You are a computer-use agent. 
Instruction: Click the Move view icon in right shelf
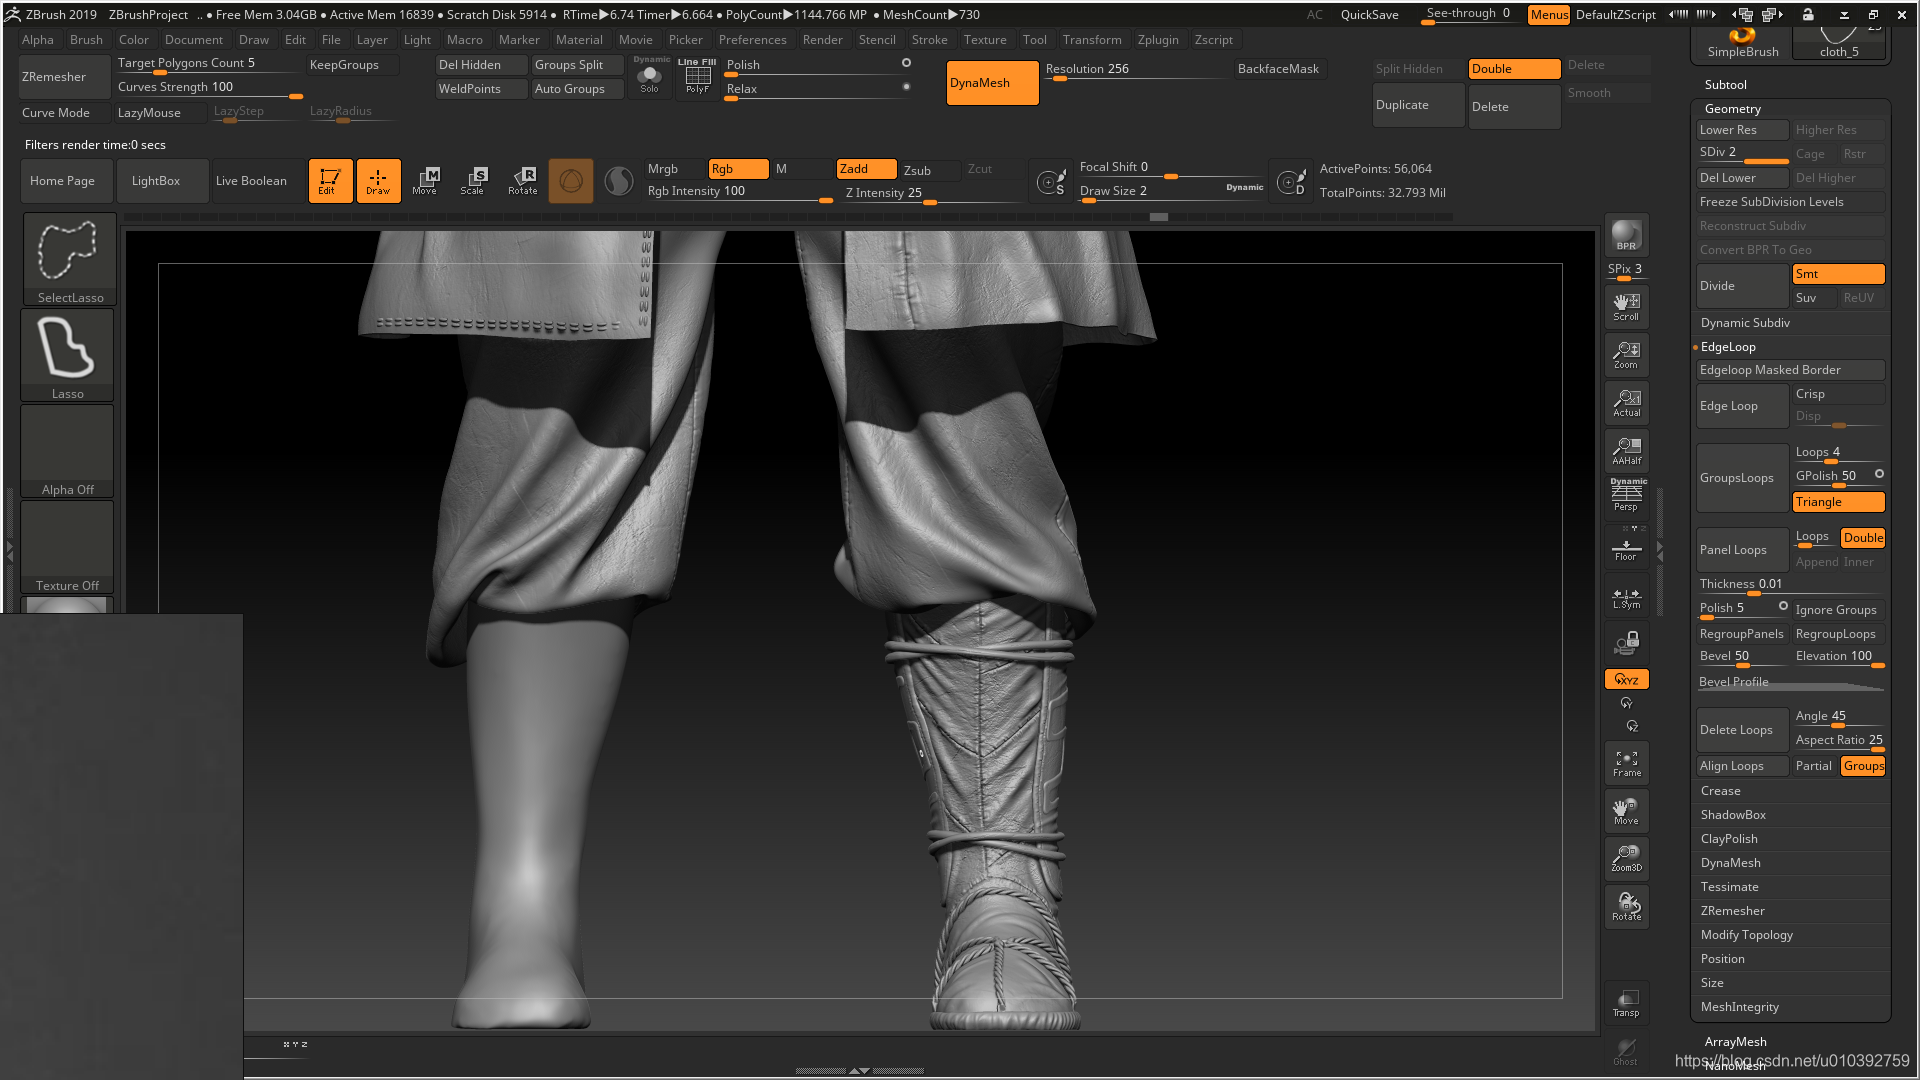click(1626, 811)
